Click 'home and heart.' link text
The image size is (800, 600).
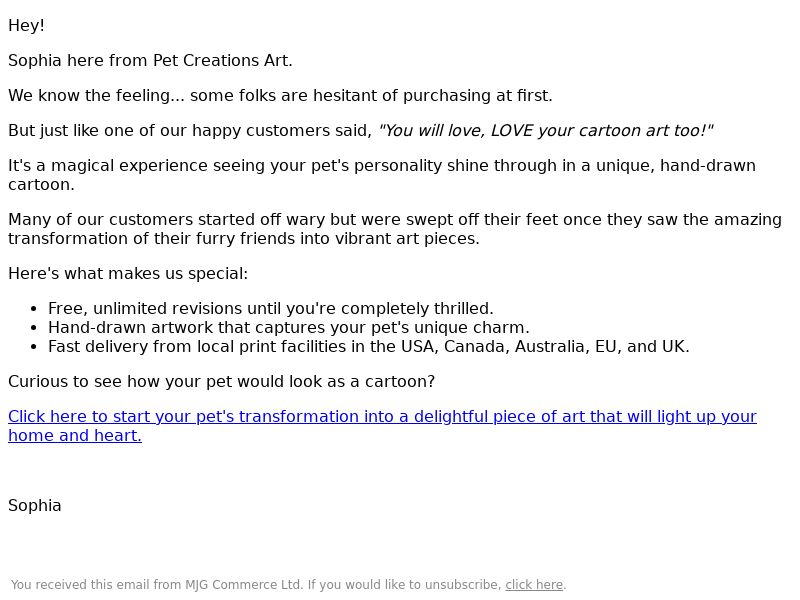[75, 436]
